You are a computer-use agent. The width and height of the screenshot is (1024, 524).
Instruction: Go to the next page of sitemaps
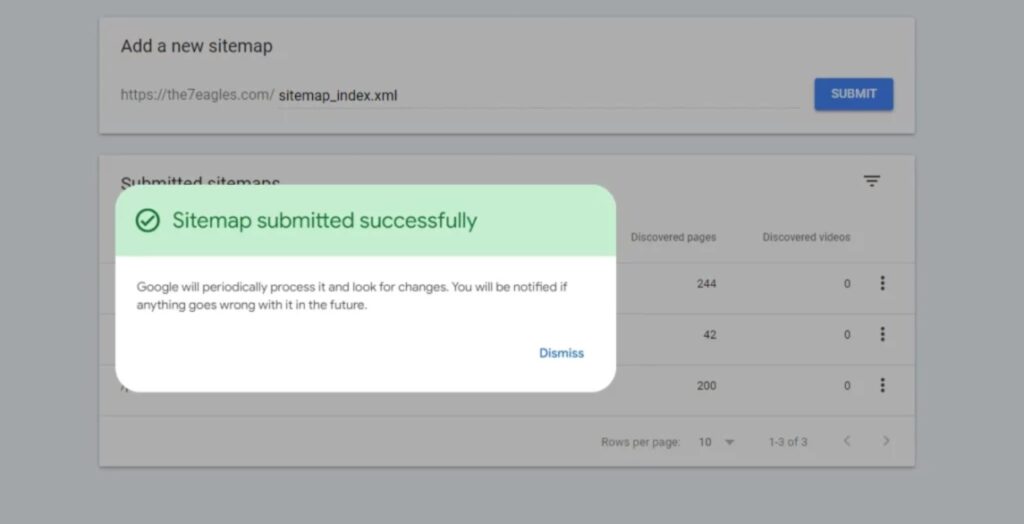tap(886, 441)
